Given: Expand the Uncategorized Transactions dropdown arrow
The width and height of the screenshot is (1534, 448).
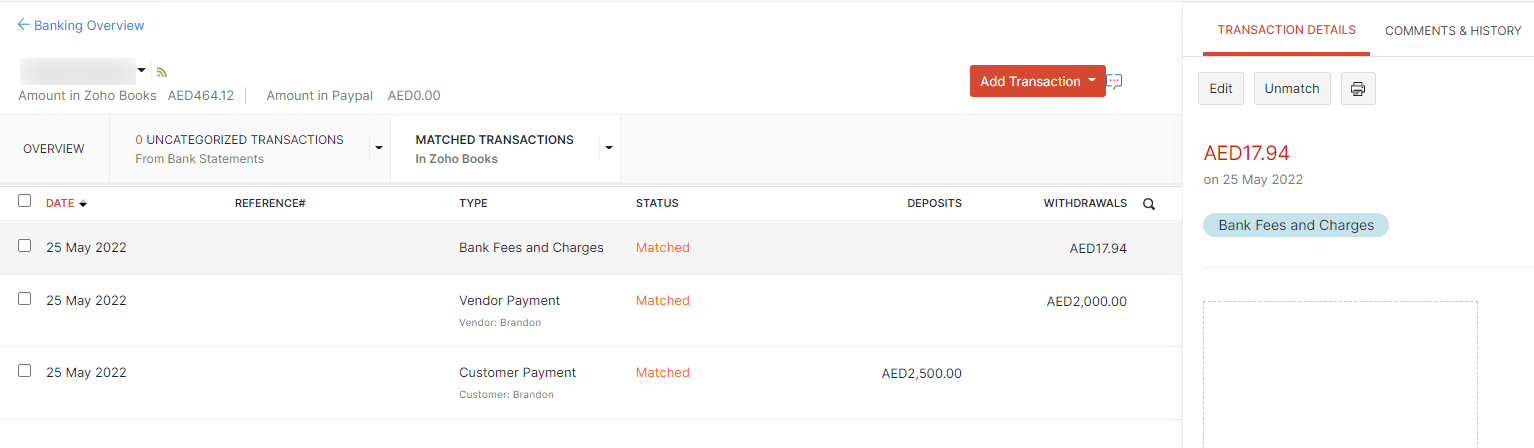Looking at the screenshot, I should coord(379,148).
